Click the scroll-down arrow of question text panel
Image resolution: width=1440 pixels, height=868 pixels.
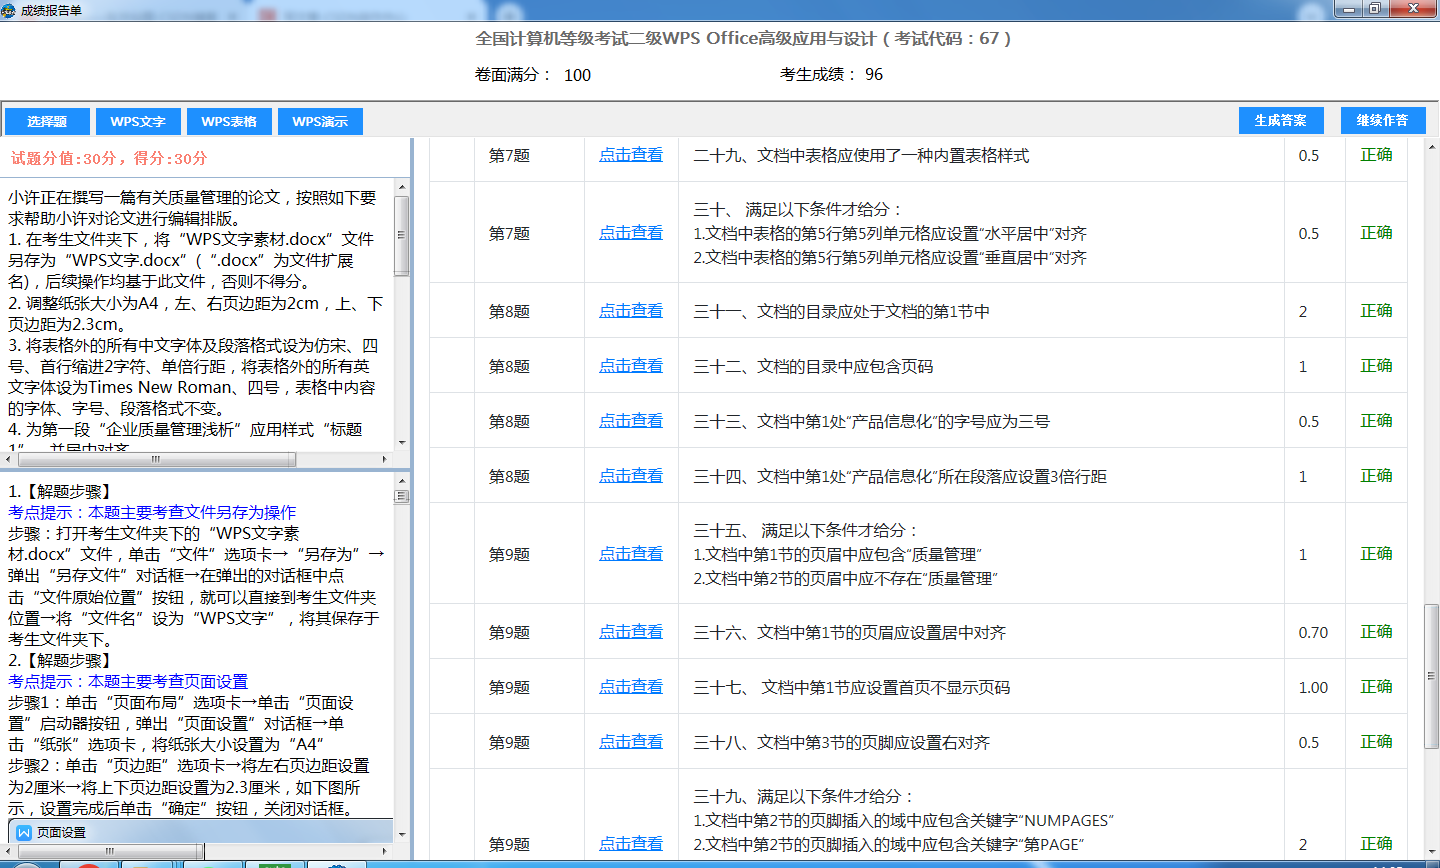pyautogui.click(x=402, y=443)
